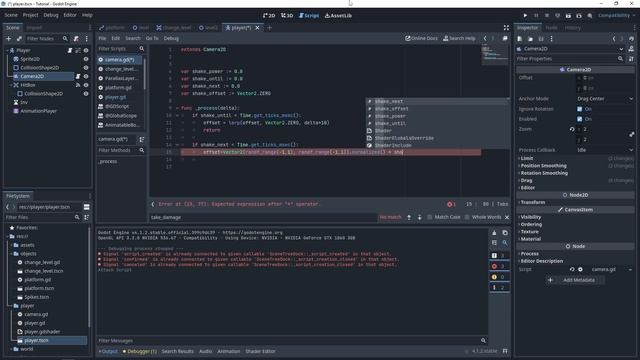The width and height of the screenshot is (640, 360).
Task: Click the instantiate child scene link icon
Action: click(x=19, y=39)
